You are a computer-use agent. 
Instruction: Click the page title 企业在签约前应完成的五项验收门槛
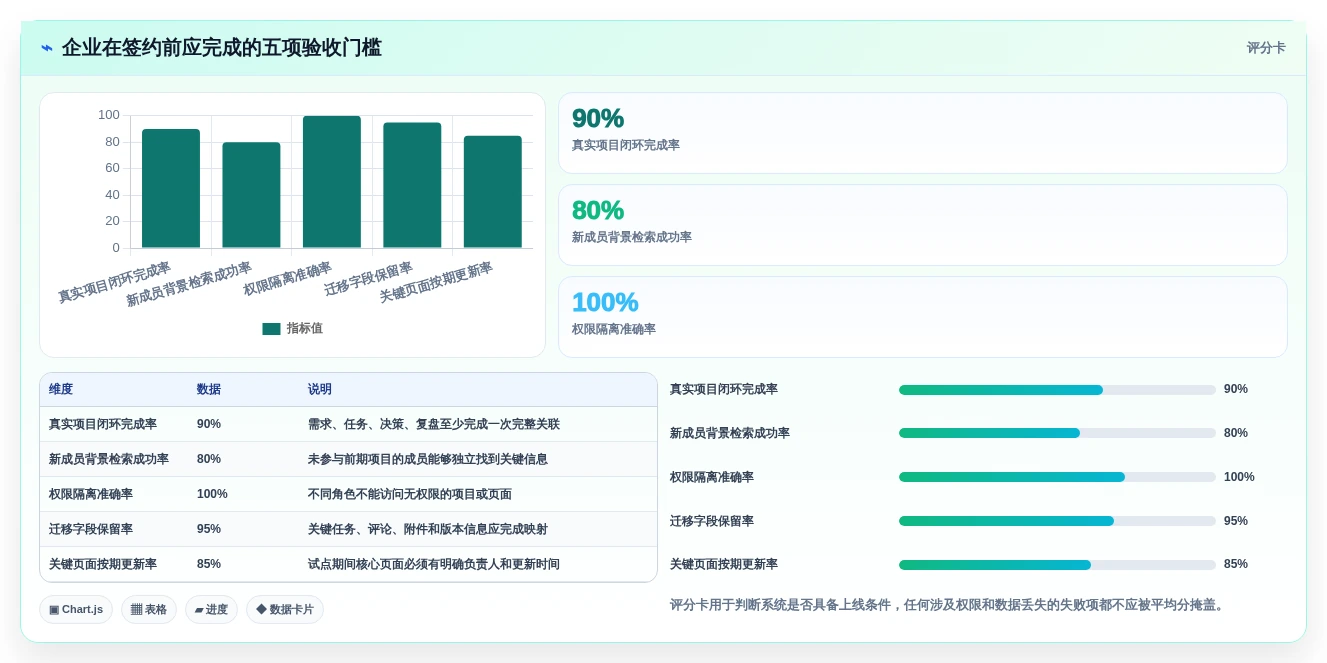(x=222, y=48)
